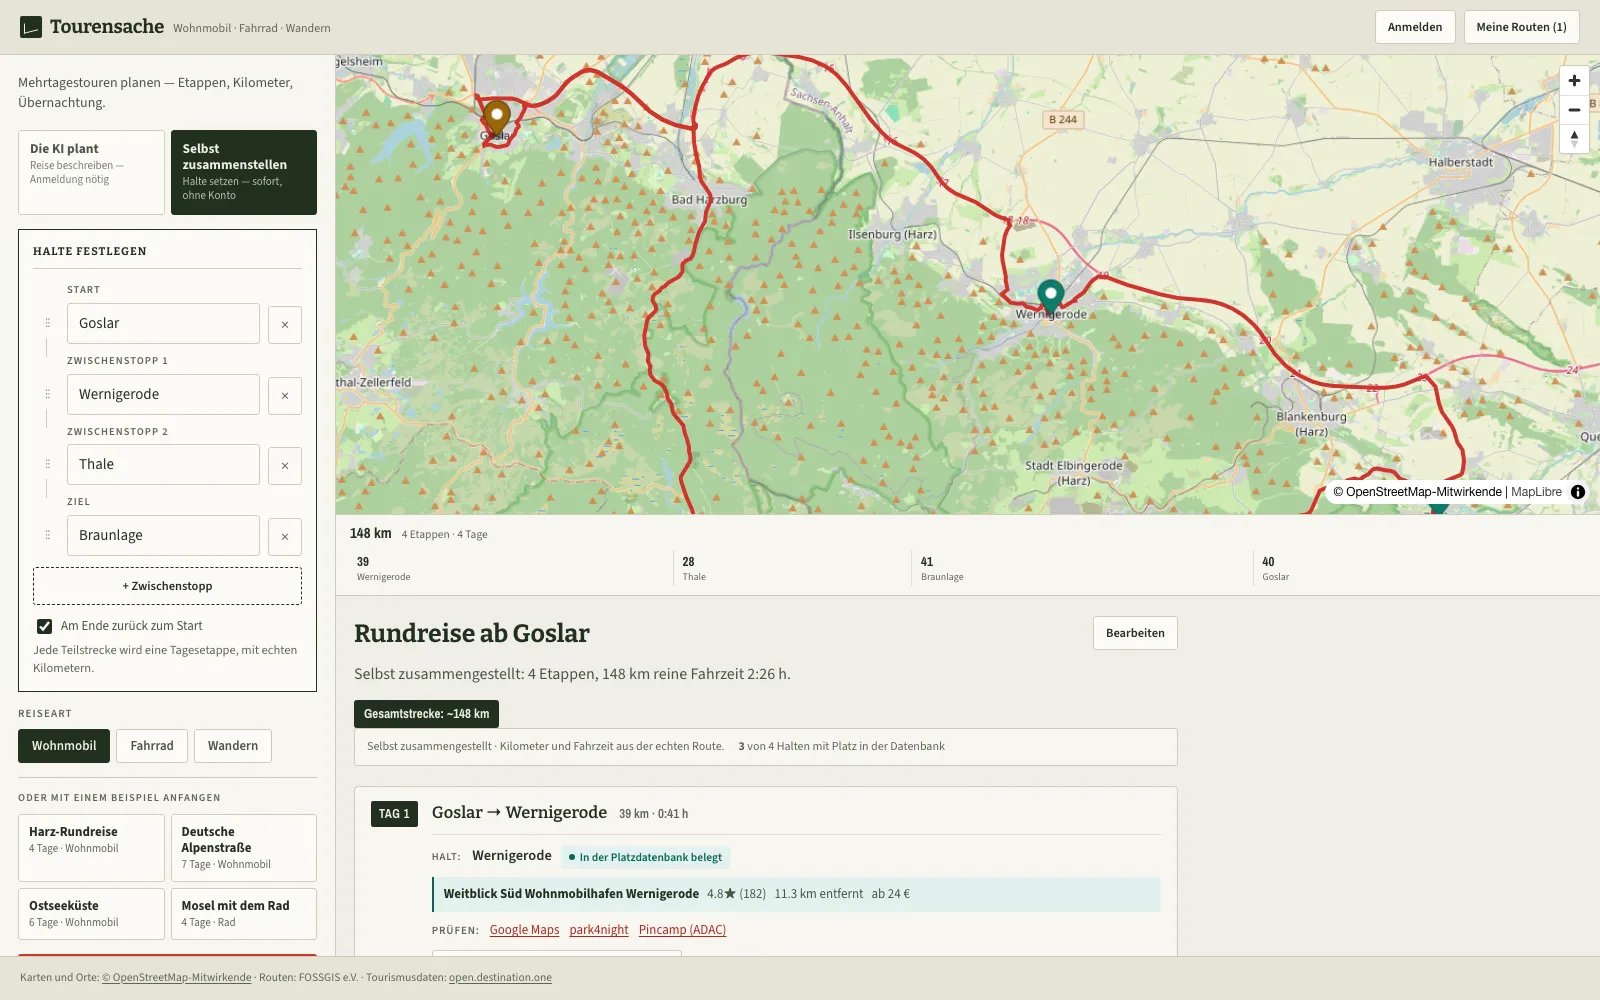Load the Deutsche Alpenstraße example
This screenshot has height=1000, width=1600.
click(x=244, y=848)
